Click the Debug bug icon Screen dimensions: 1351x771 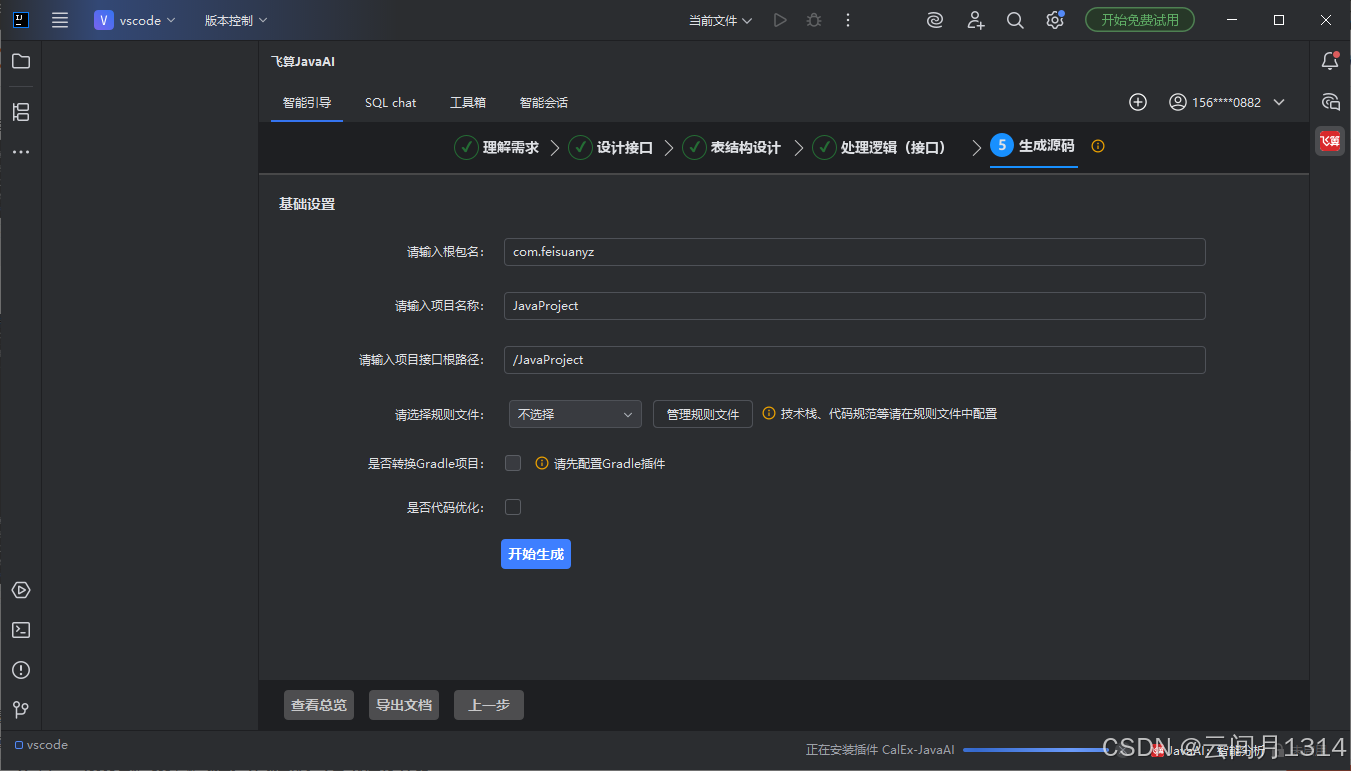814,20
